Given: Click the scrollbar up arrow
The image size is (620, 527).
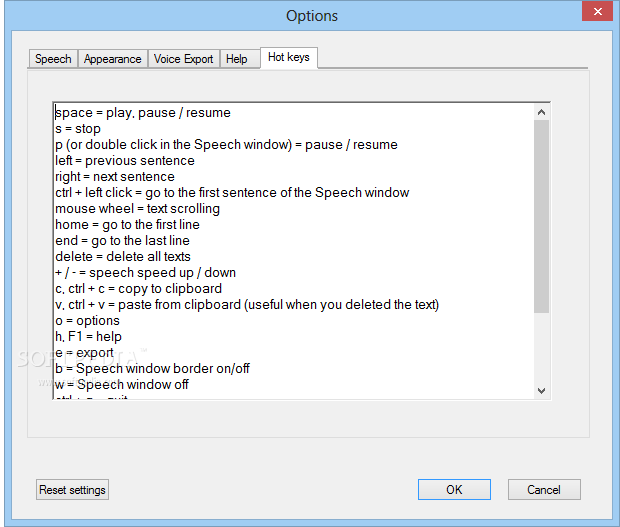Looking at the screenshot, I should [x=542, y=112].
